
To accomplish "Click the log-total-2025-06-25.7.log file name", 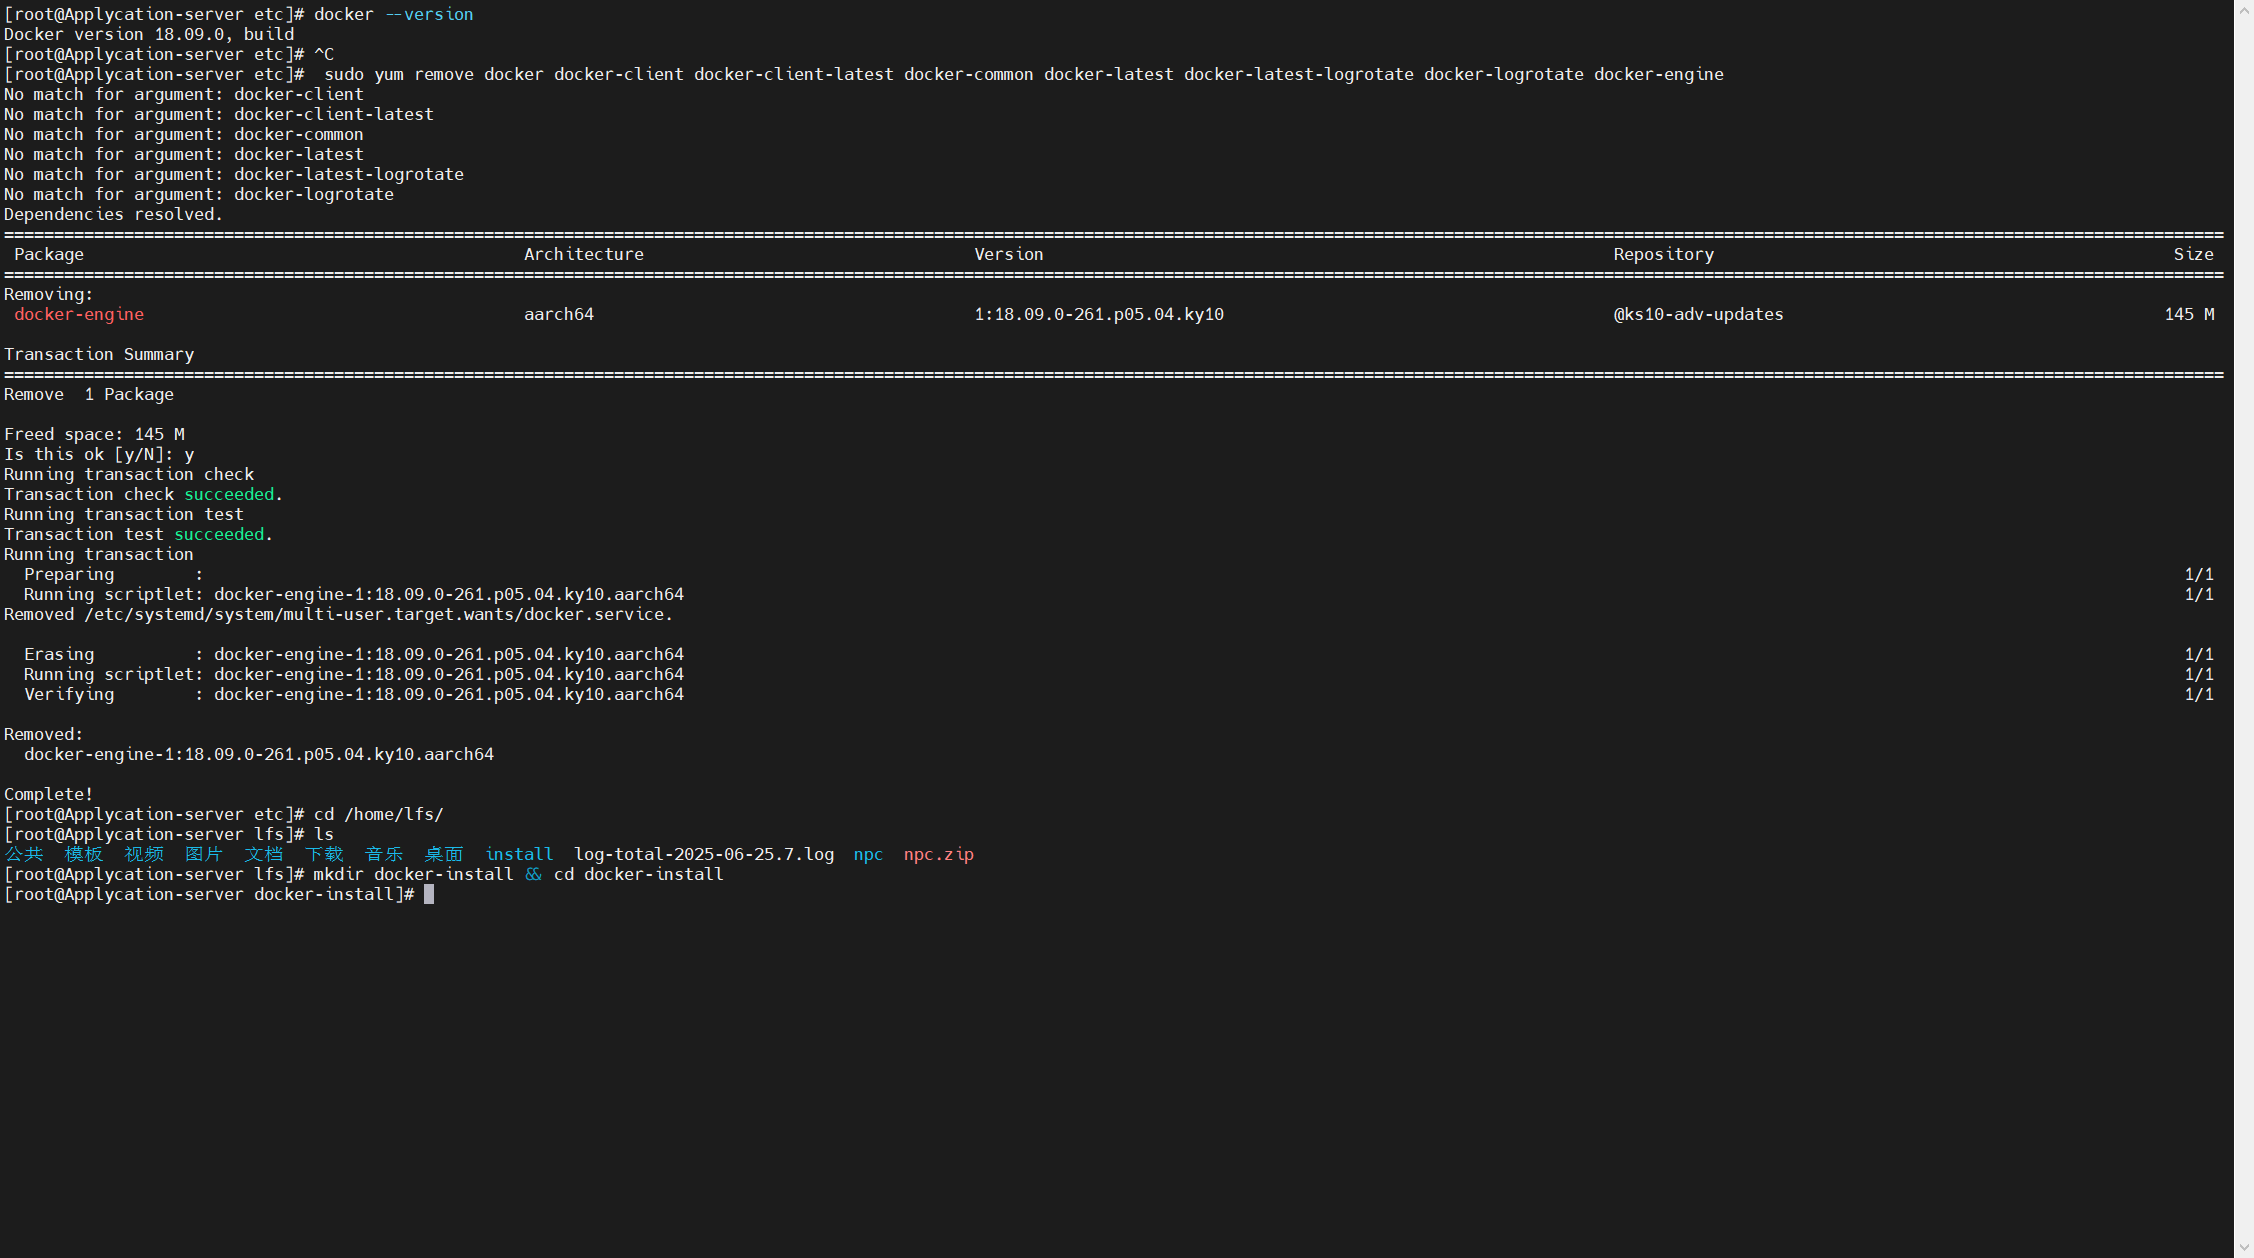I will (703, 854).
